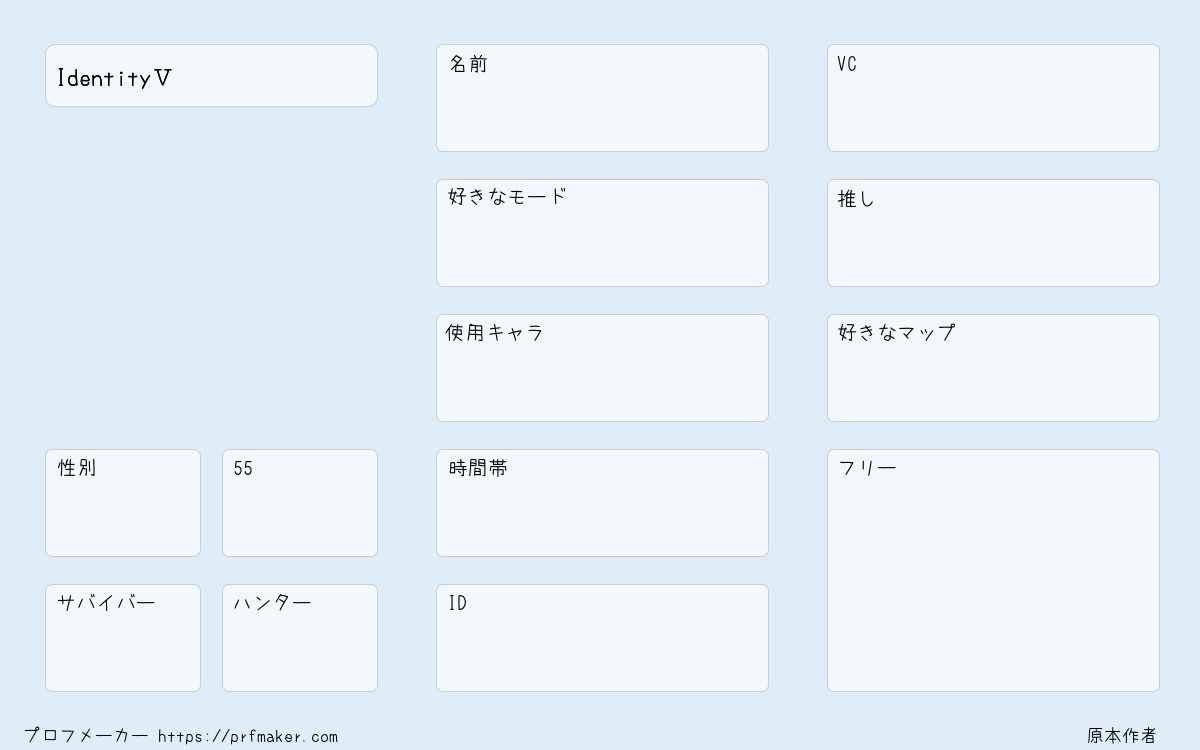Image resolution: width=1200 pixels, height=750 pixels.
Task: Click the ハンター box
Action: (x=300, y=638)
